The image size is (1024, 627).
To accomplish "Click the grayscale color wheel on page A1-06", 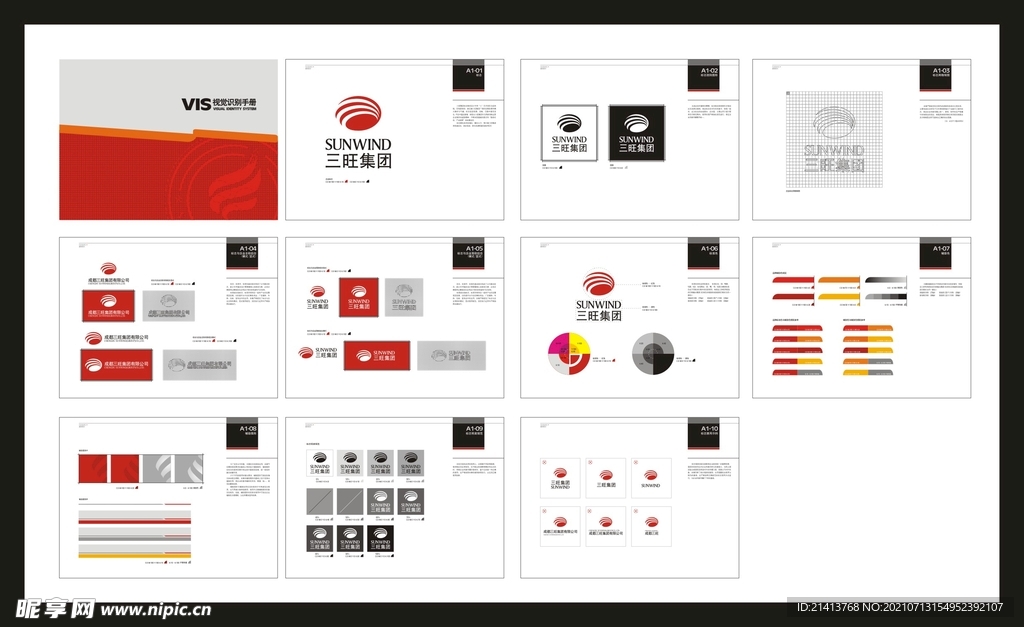I will [x=652, y=353].
